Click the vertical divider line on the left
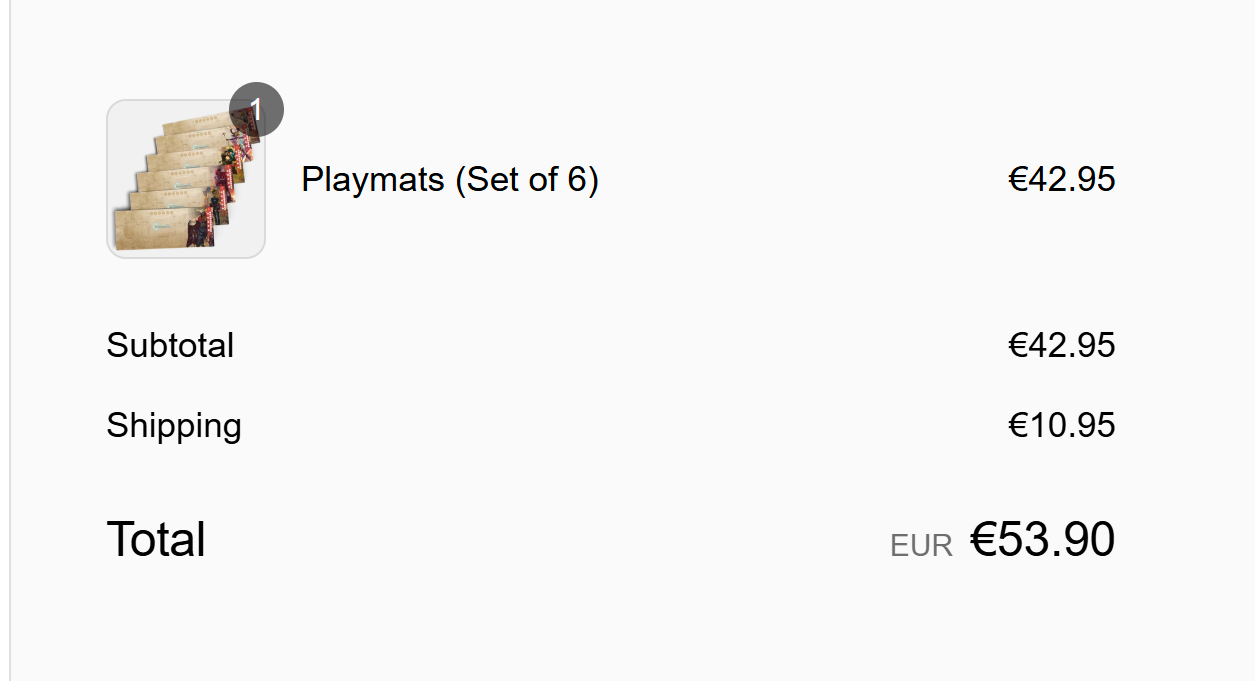Screen dimensions: 1255x681 click(10, 340)
